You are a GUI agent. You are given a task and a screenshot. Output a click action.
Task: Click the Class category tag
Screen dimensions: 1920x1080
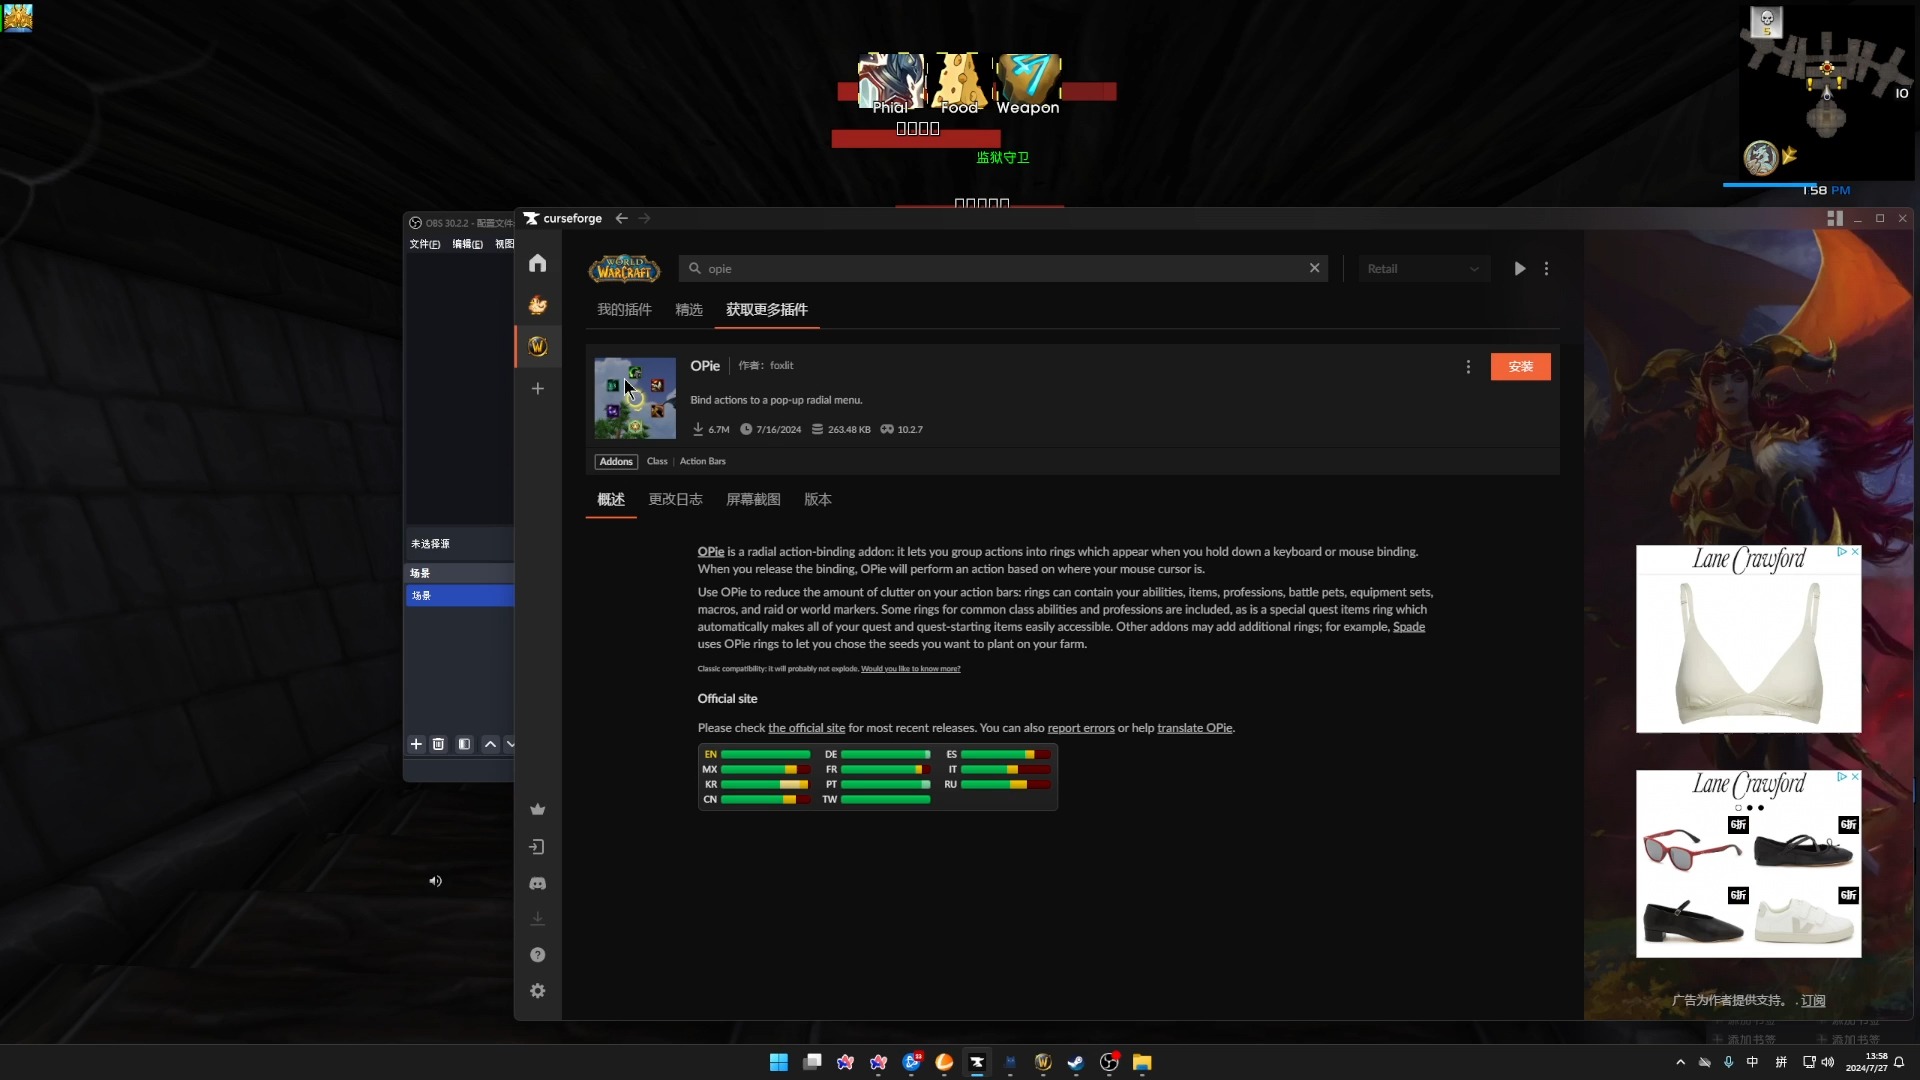657,461
